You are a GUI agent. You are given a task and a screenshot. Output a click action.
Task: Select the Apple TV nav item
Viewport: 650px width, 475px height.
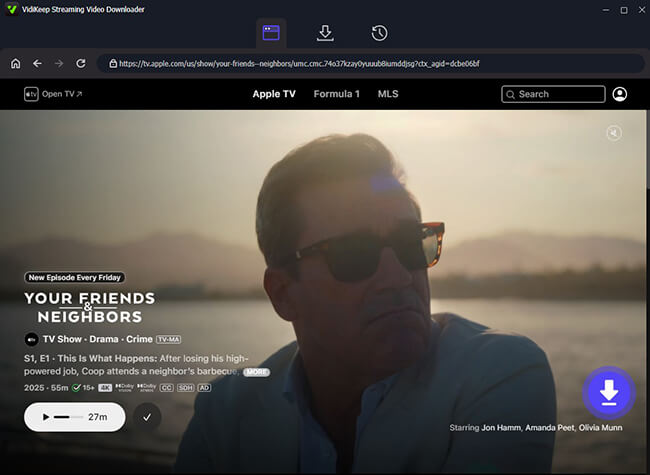274,94
